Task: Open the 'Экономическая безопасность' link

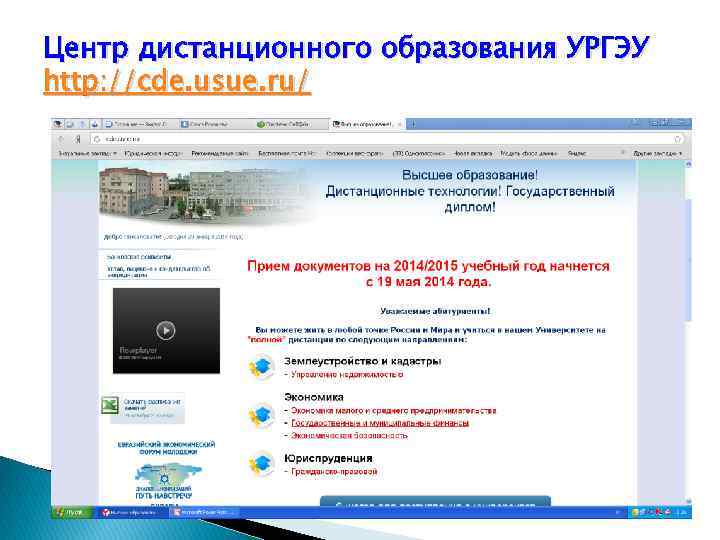Action: click(x=349, y=435)
